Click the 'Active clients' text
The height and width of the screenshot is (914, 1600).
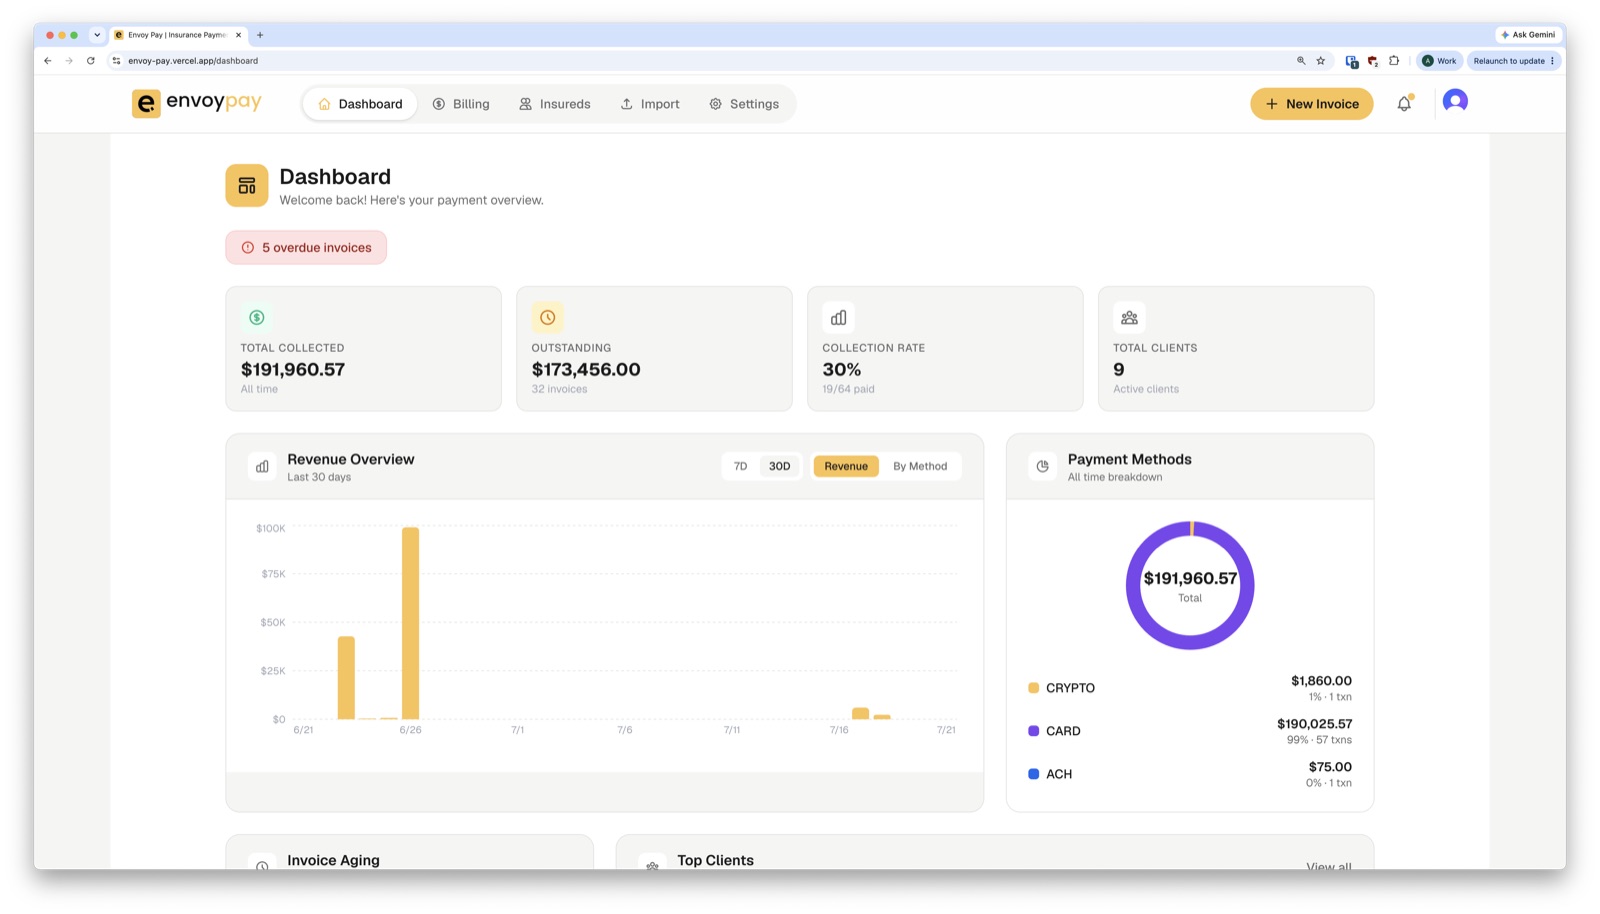[x=1146, y=389]
